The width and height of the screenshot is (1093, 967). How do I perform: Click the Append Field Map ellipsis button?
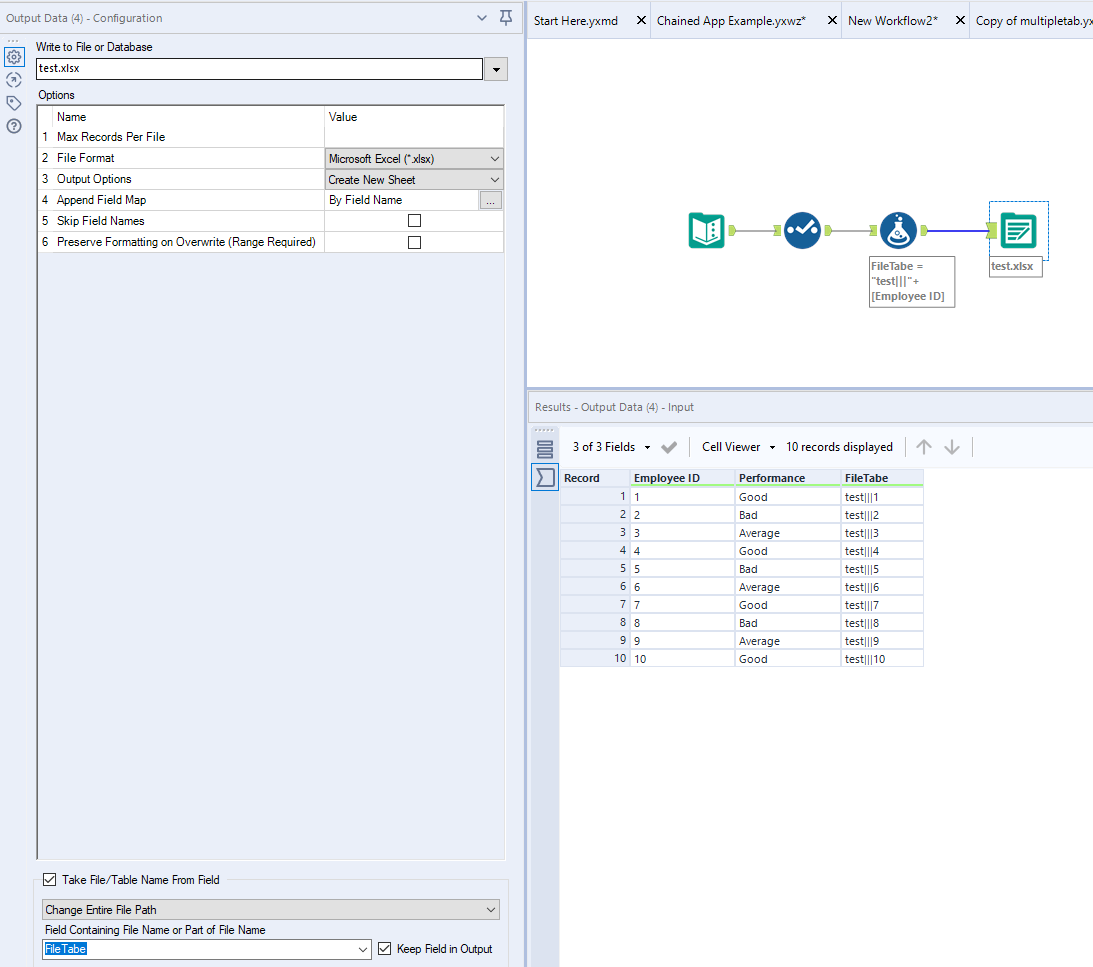click(491, 199)
